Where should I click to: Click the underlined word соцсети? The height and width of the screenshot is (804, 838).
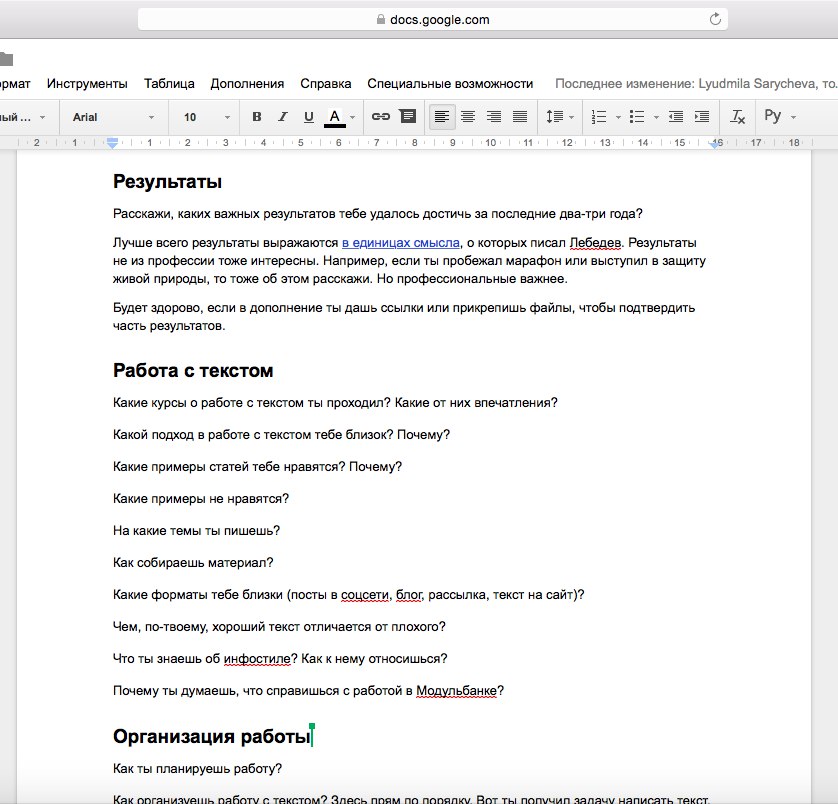click(x=364, y=594)
